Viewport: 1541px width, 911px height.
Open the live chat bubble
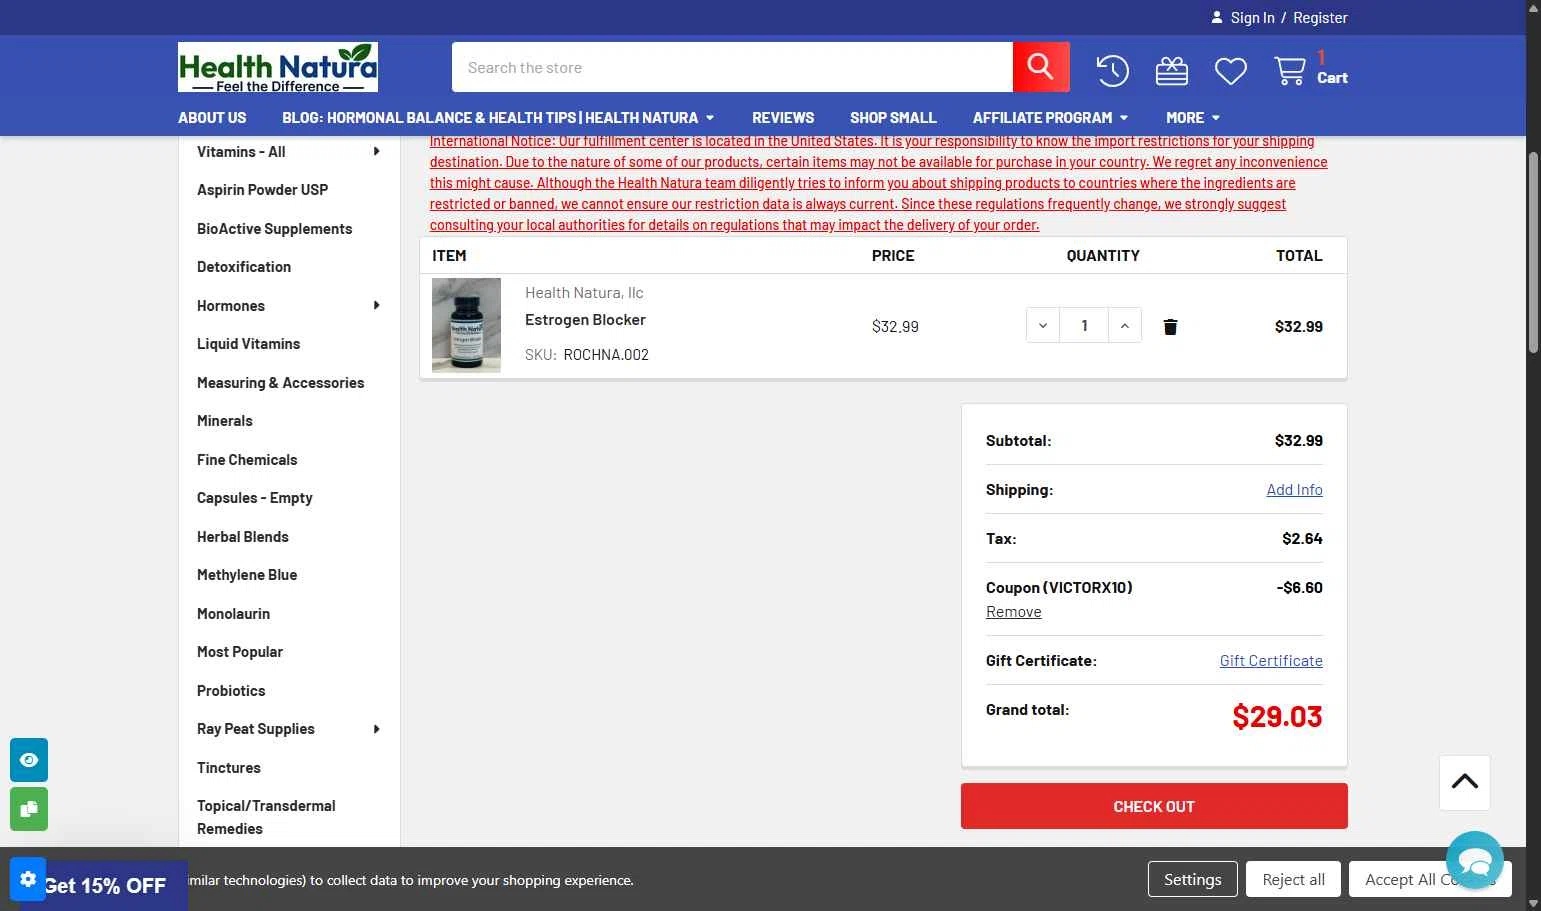pos(1475,860)
